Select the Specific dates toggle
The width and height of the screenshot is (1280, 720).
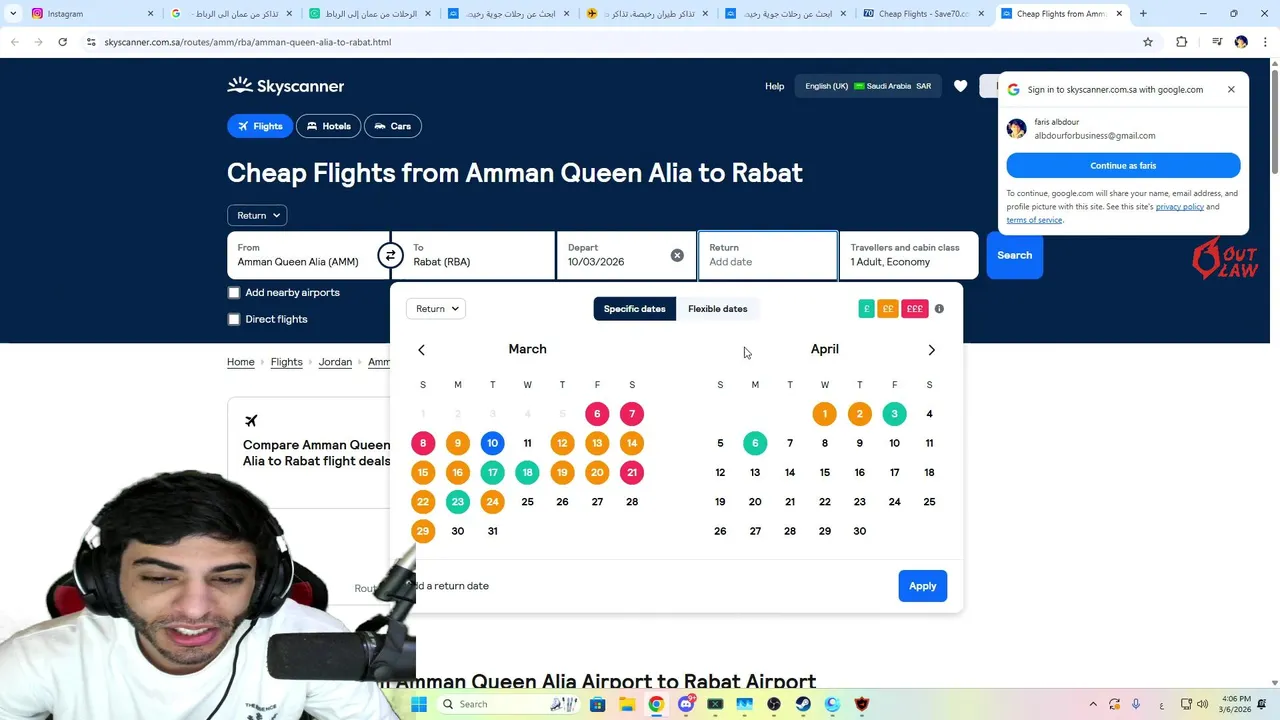pos(634,309)
